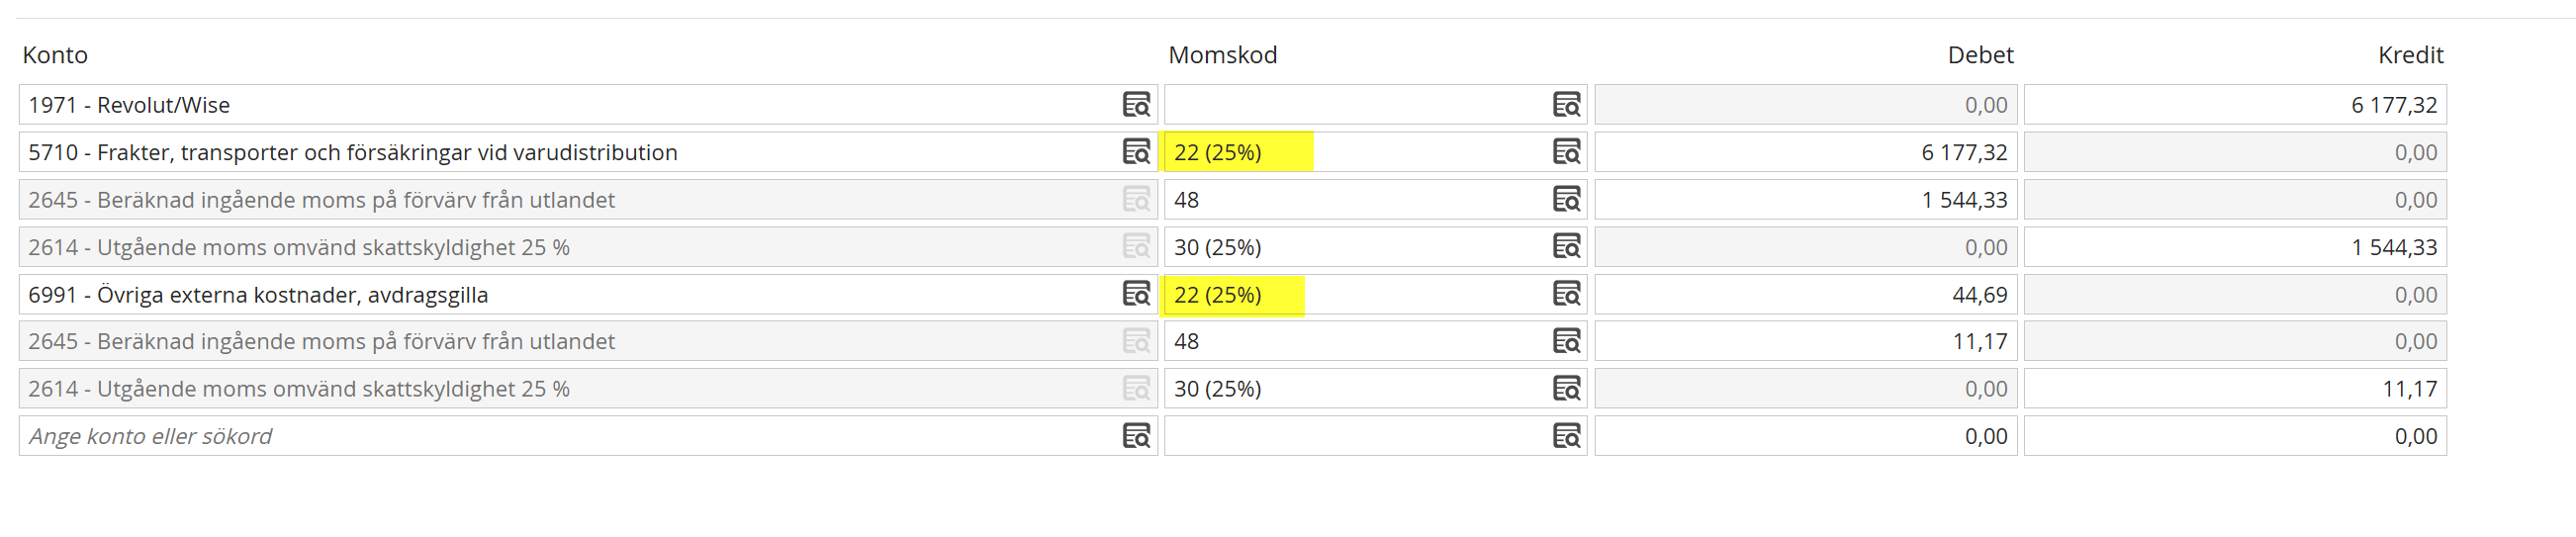Open account lookup for 5710 Frakter row
This screenshot has height=537, width=2576.
click(x=1136, y=151)
